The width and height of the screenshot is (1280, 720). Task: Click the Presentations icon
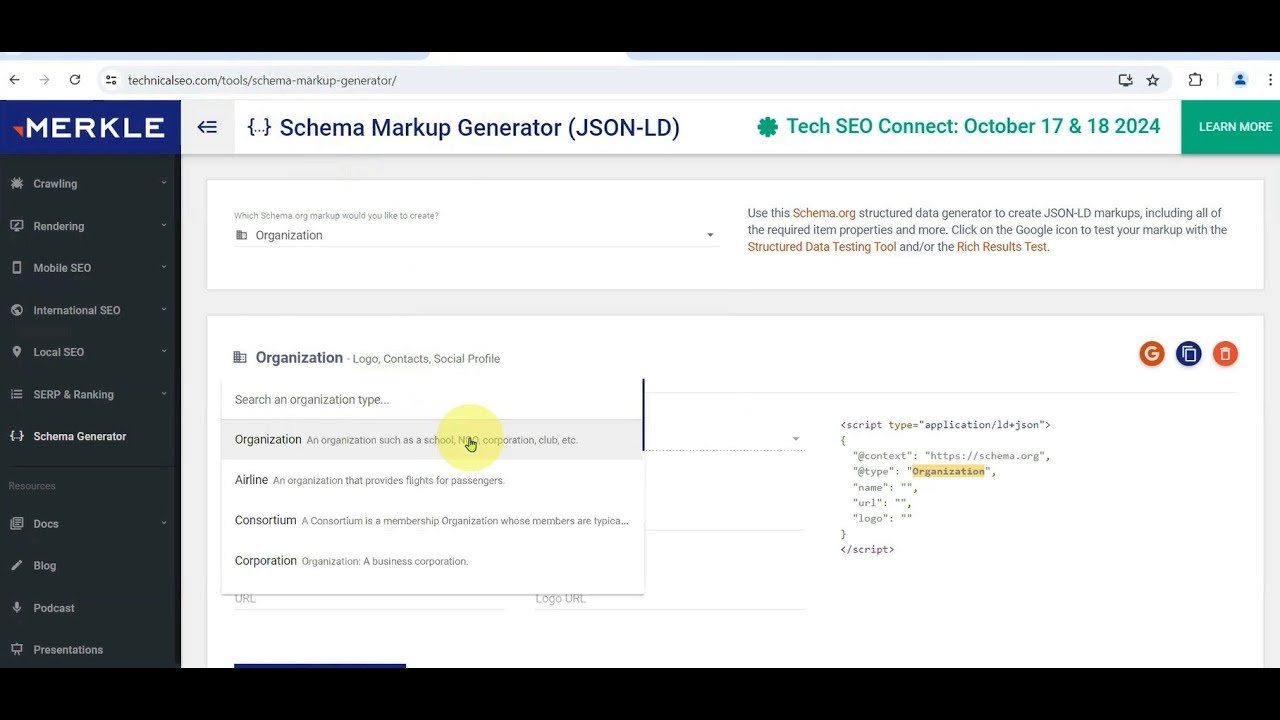click(x=16, y=650)
